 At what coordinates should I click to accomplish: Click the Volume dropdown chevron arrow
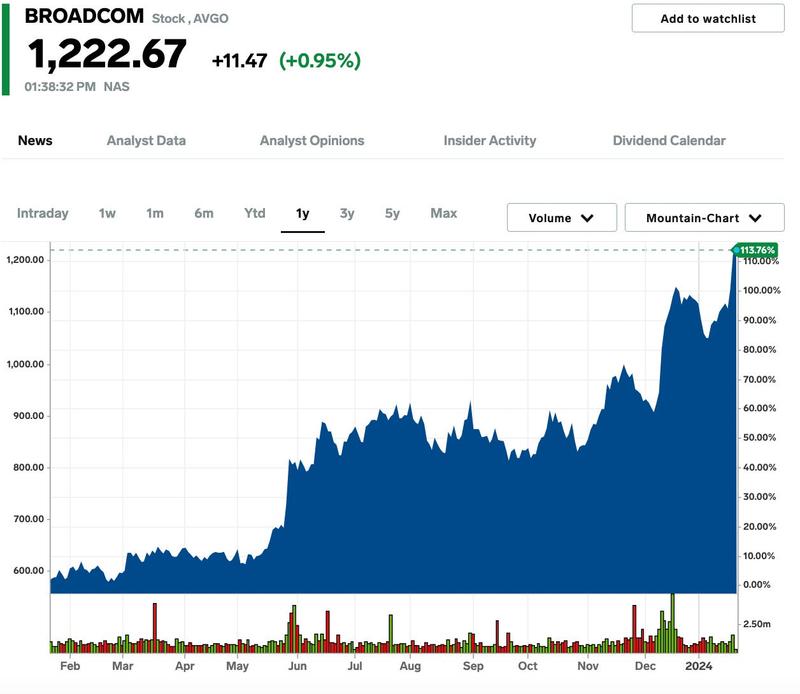tap(587, 218)
